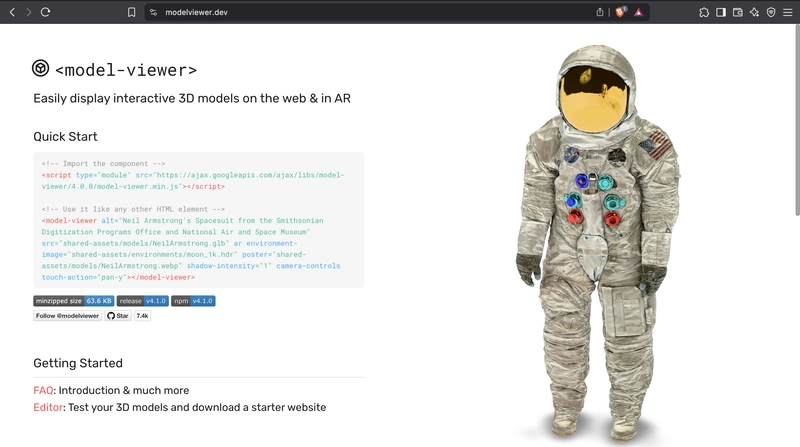800x447 pixels.
Task: Click the Quick Start heading
Action: coord(65,137)
